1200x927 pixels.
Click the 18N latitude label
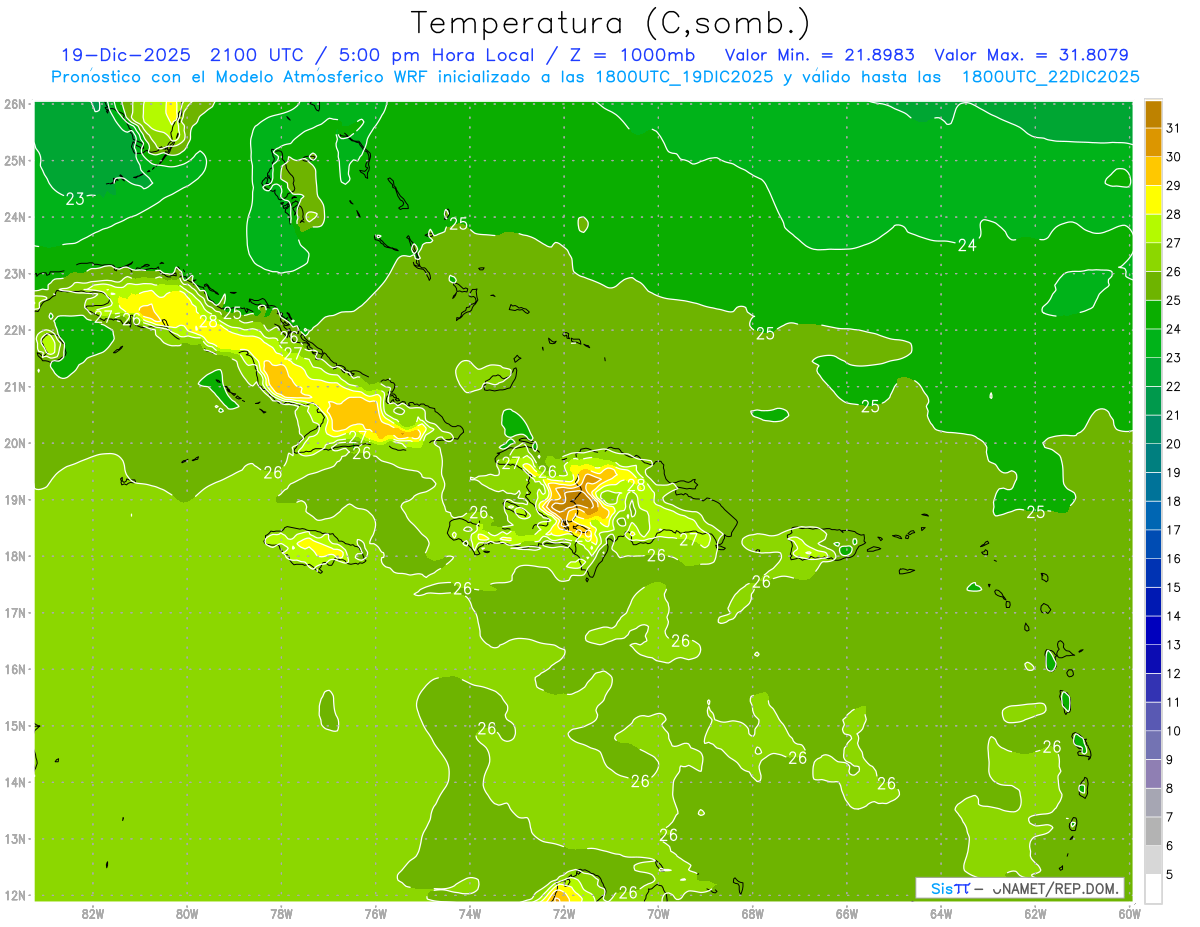pos(15,556)
